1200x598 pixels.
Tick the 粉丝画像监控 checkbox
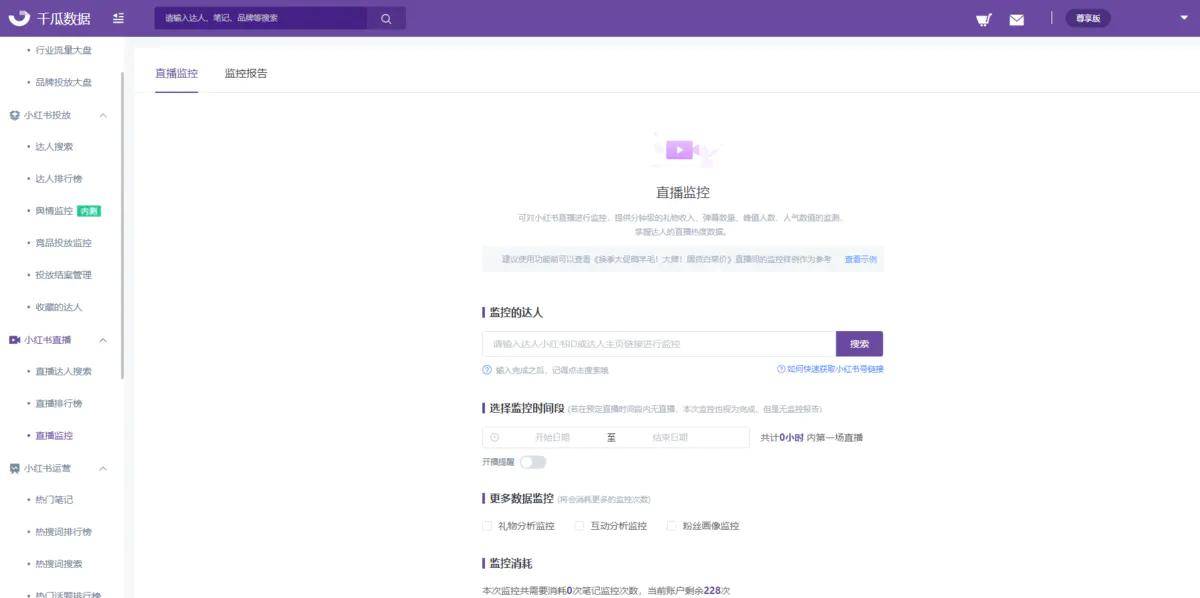click(672, 526)
